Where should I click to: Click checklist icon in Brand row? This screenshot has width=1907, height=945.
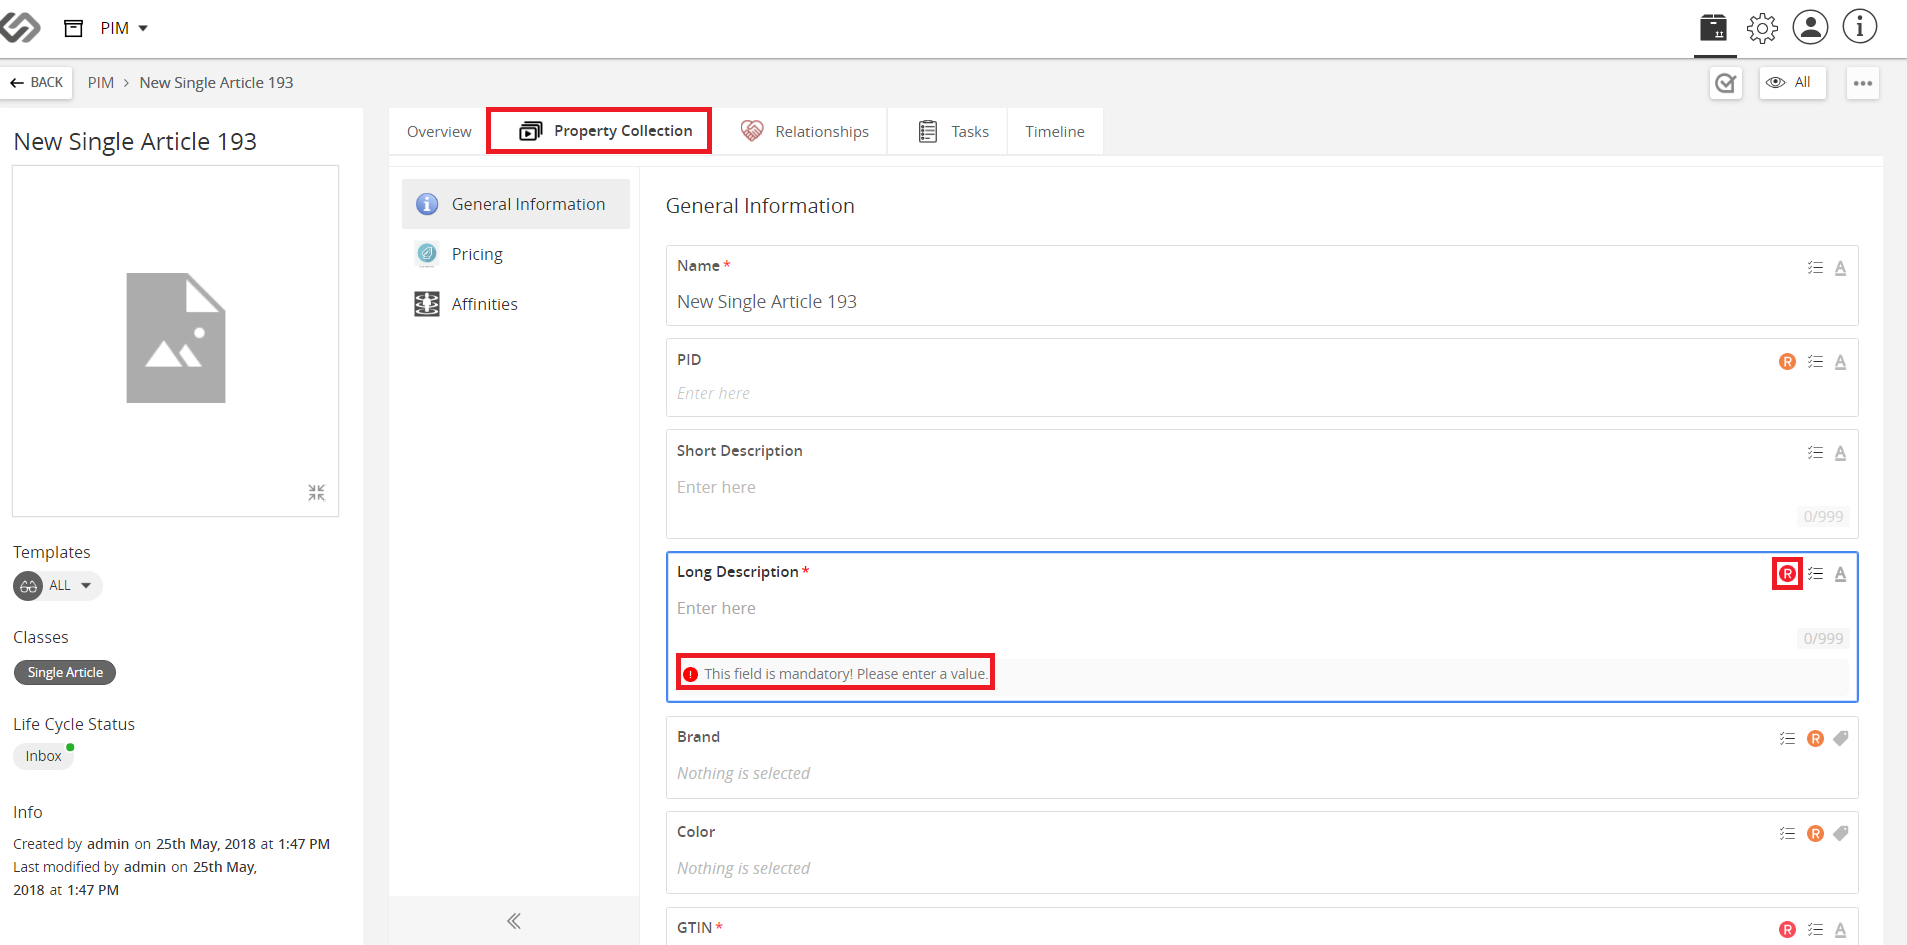coord(1788,739)
